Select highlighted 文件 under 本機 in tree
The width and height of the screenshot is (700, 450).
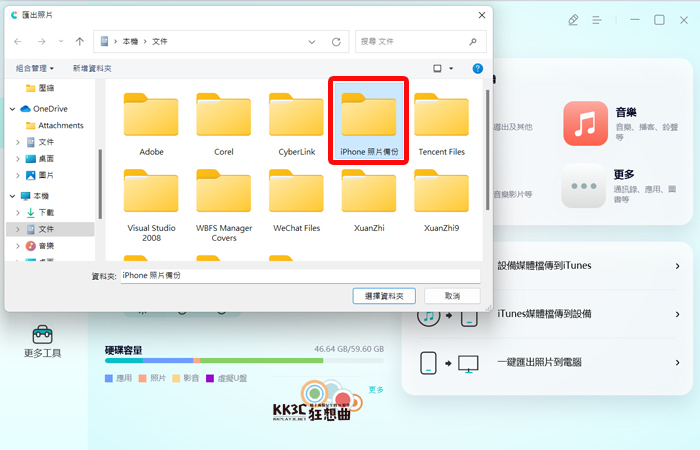pos(50,229)
